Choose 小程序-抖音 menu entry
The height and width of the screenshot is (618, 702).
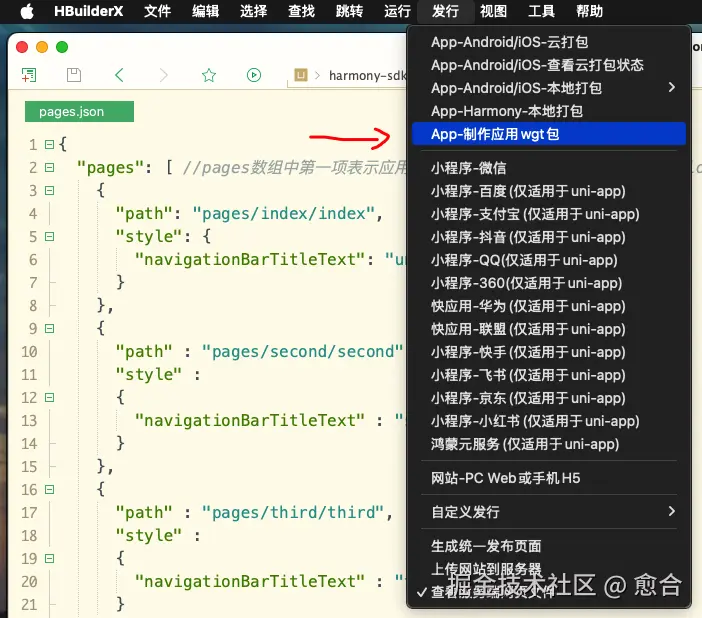pyautogui.click(x=549, y=237)
